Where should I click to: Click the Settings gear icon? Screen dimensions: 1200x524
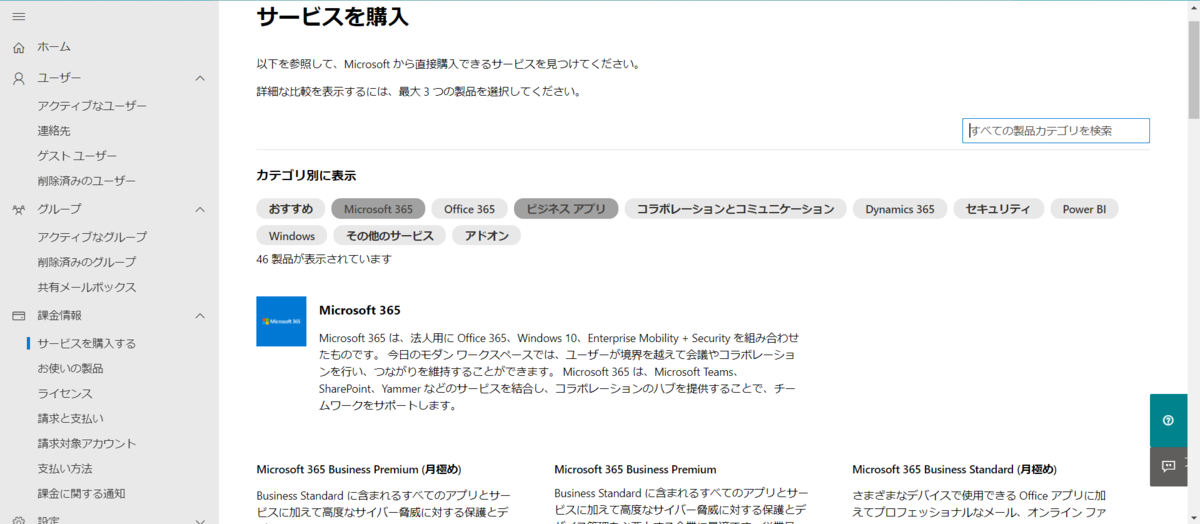pos(18,520)
